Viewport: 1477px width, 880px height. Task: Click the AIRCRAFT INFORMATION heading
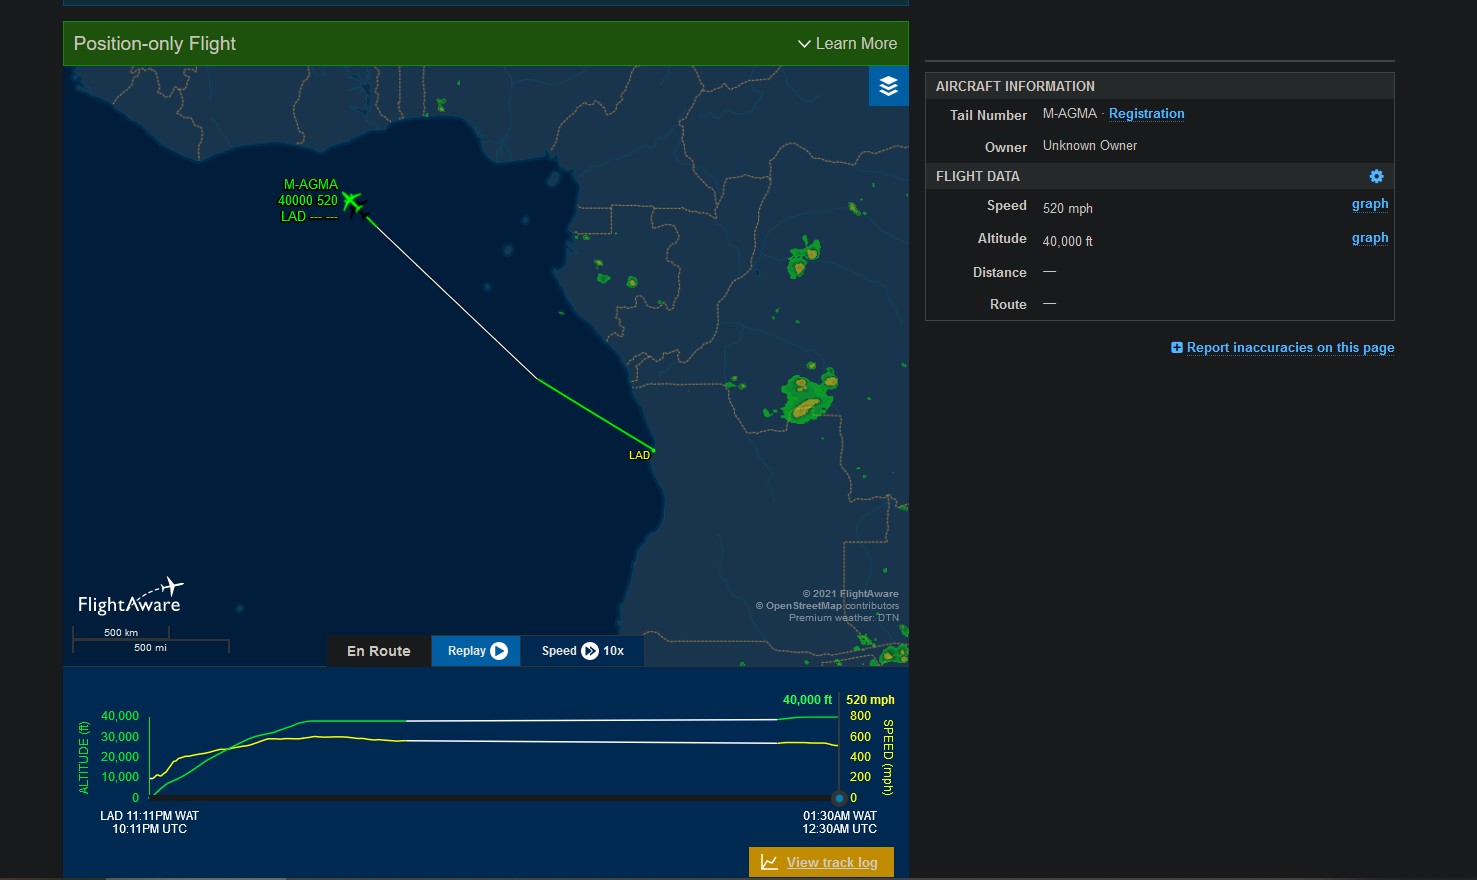pos(1015,86)
